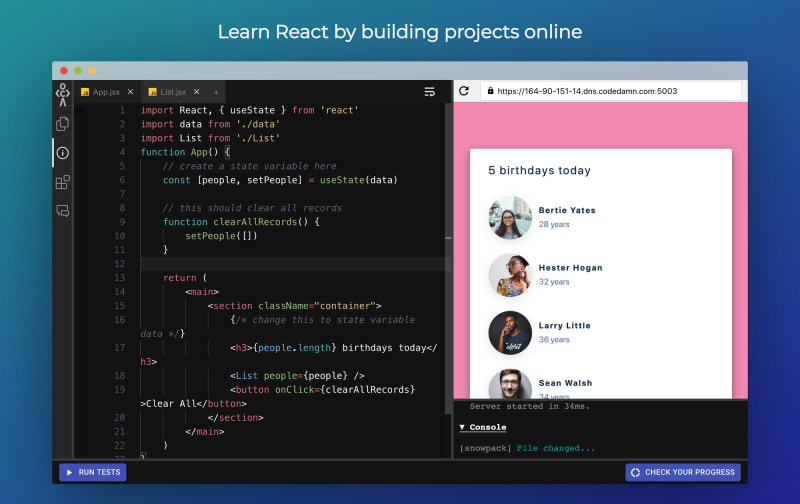
Task: Close the List.jsx tab
Action: point(196,91)
